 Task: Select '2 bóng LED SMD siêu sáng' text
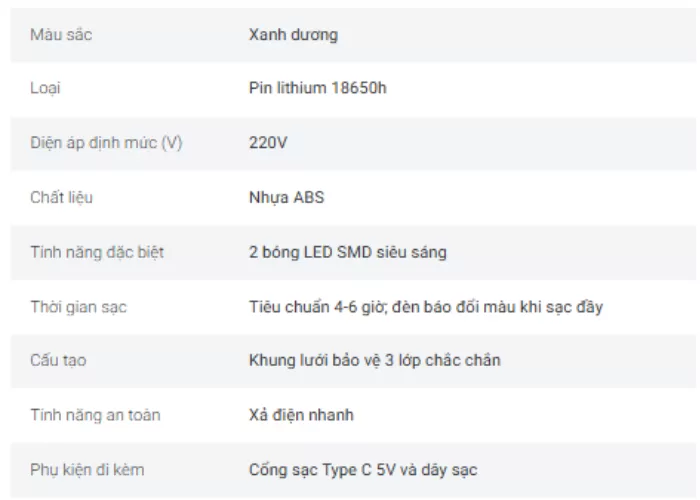(347, 252)
